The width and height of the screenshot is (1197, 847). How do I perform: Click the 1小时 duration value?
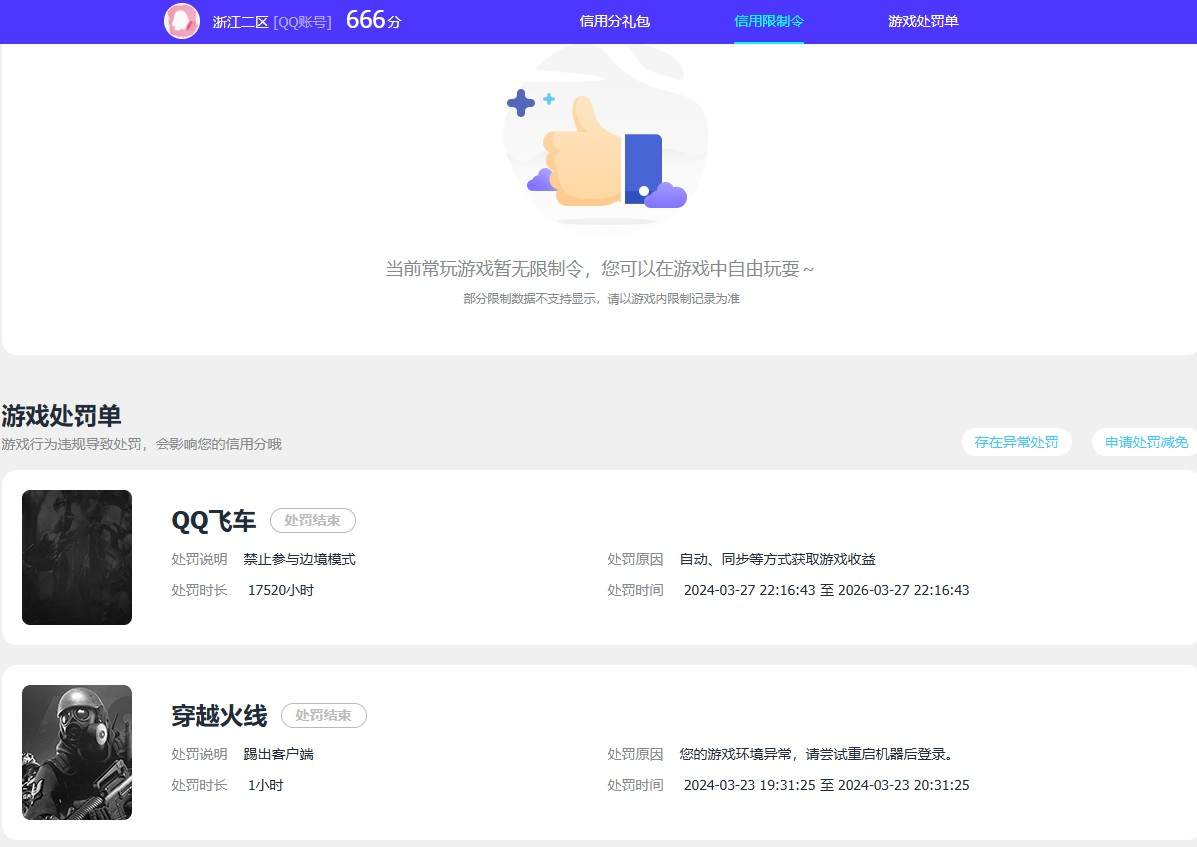266,785
